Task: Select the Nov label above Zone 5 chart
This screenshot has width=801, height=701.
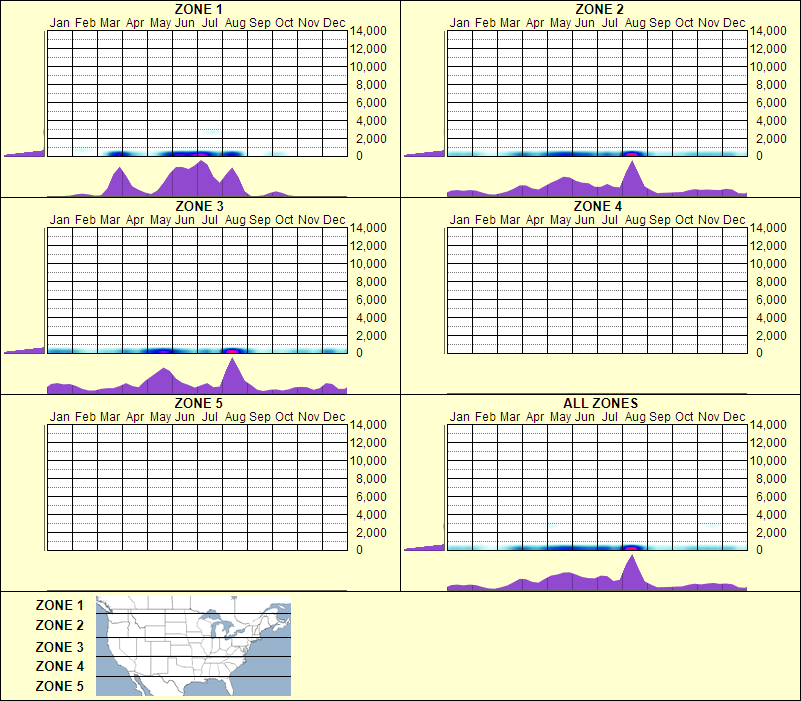Action: pos(309,417)
